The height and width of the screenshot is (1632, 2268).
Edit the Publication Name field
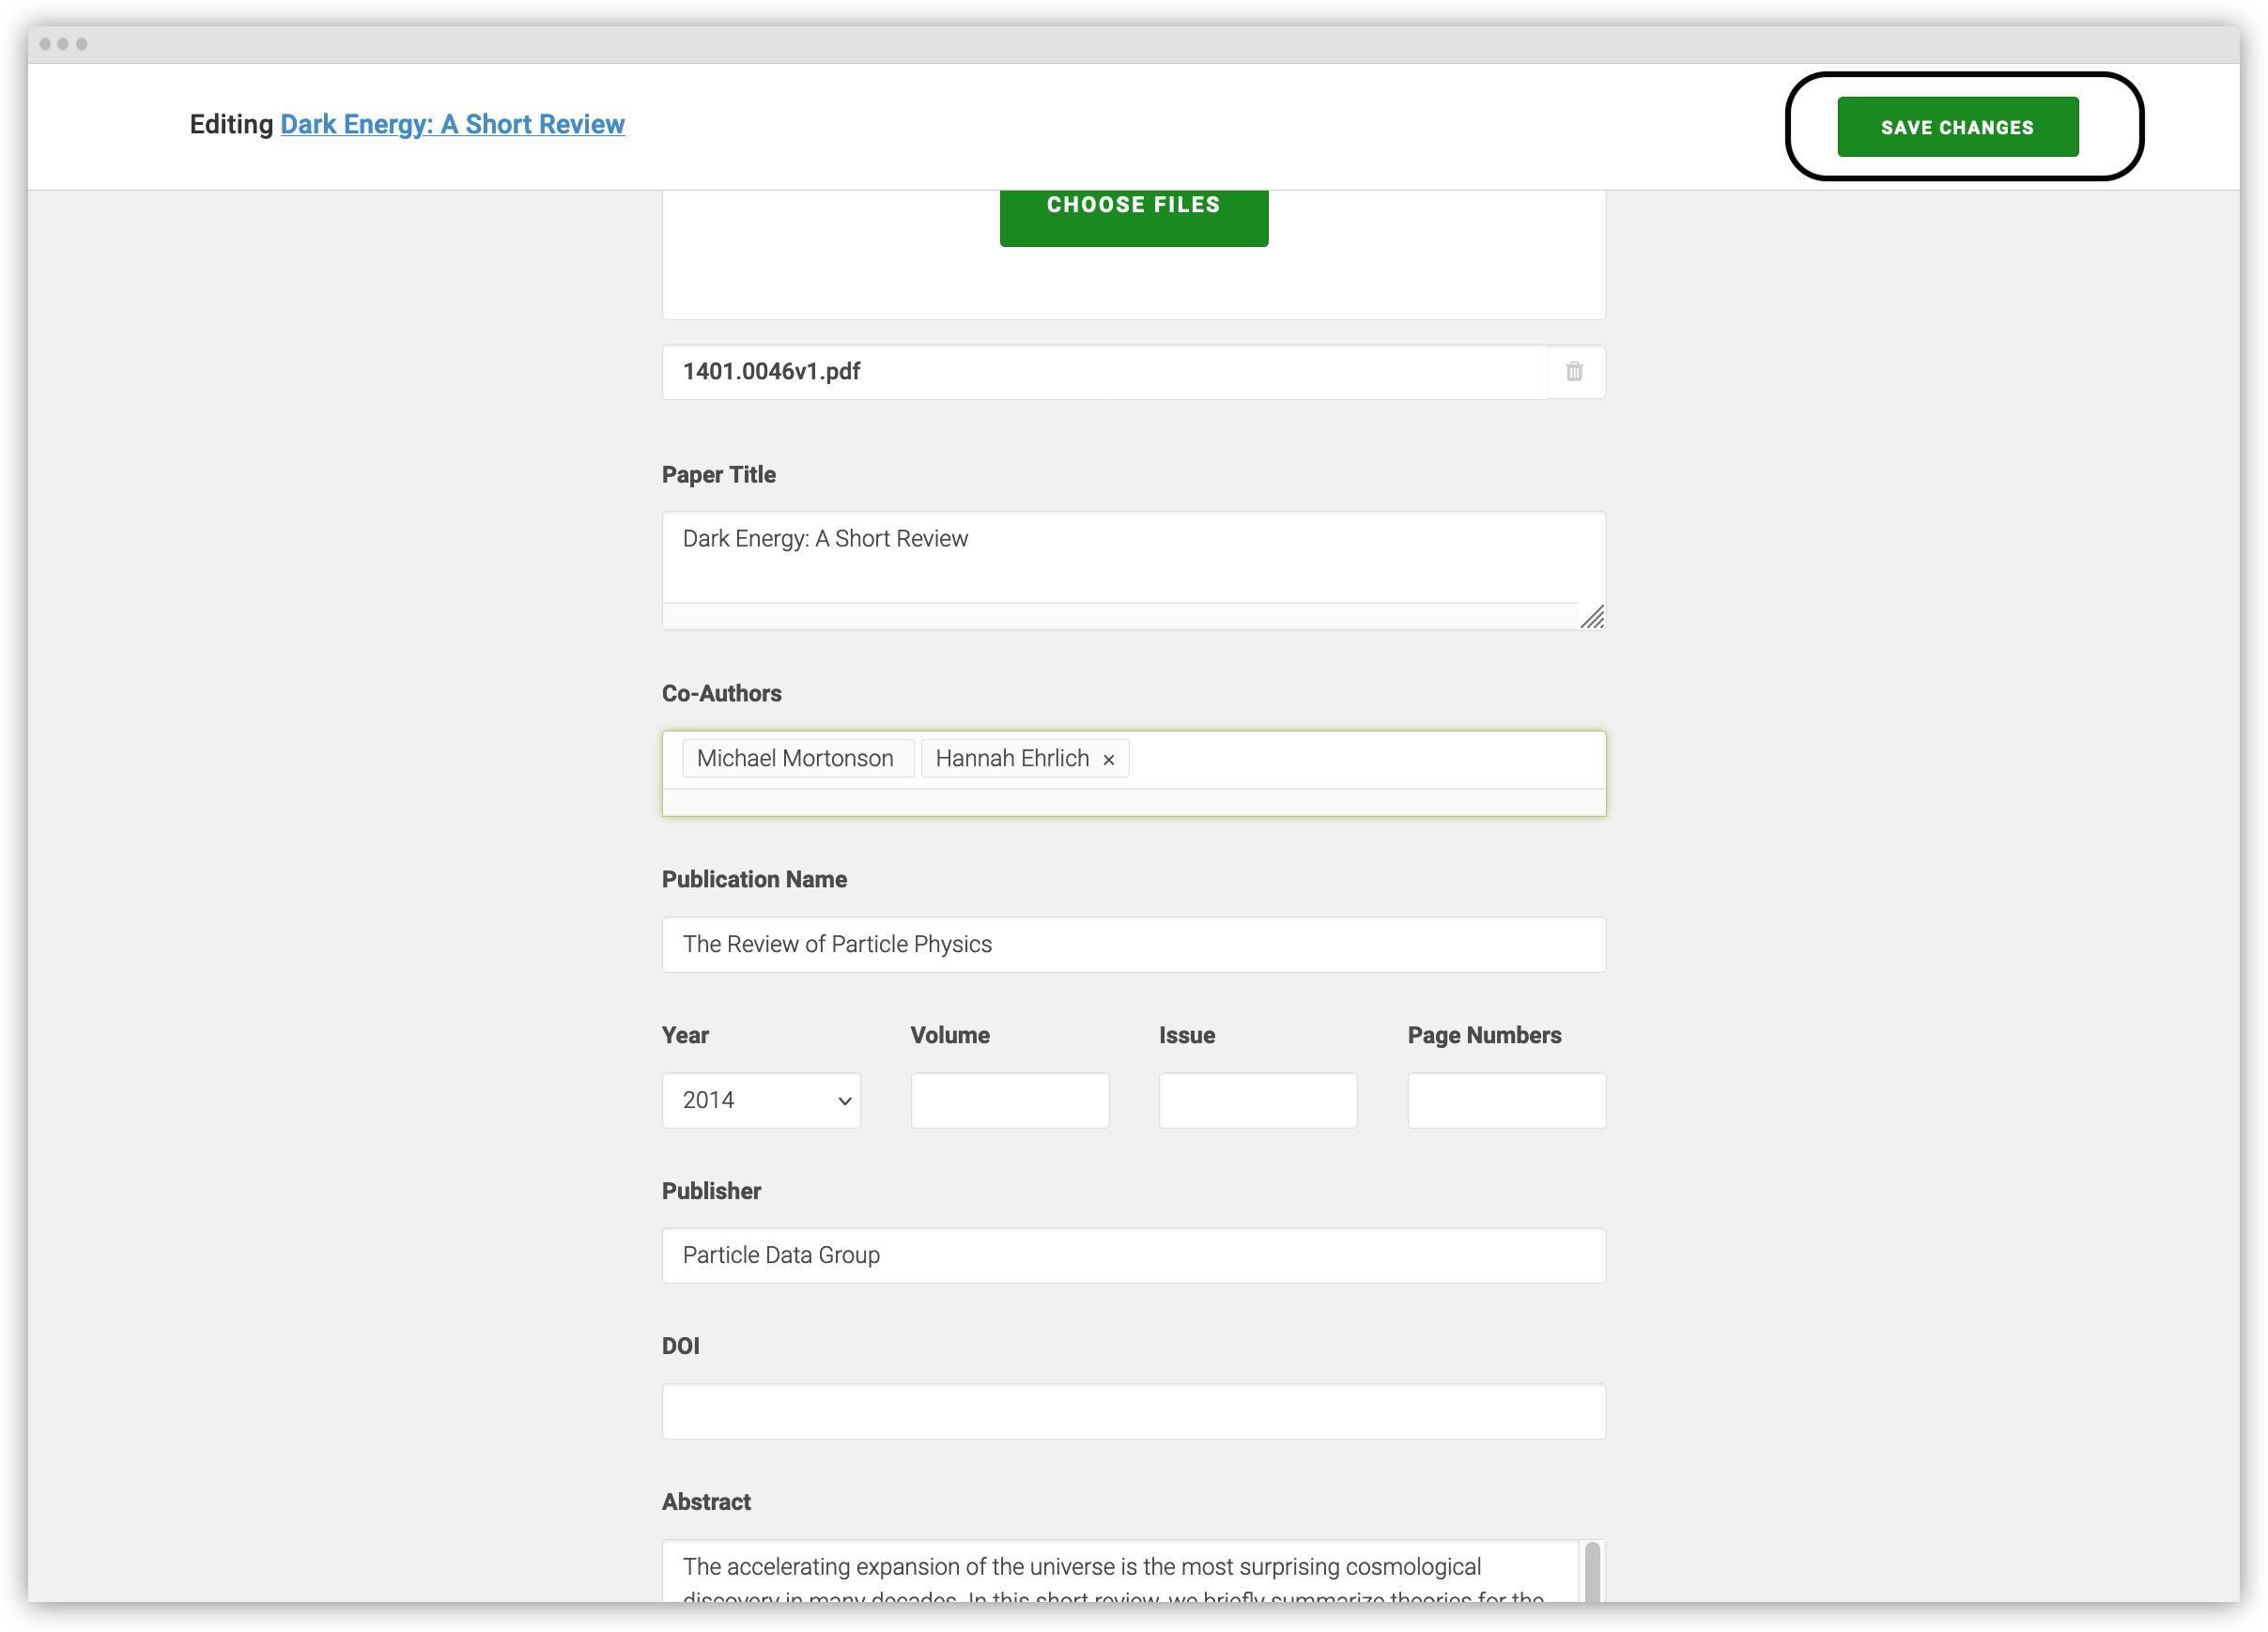[x=1133, y=944]
